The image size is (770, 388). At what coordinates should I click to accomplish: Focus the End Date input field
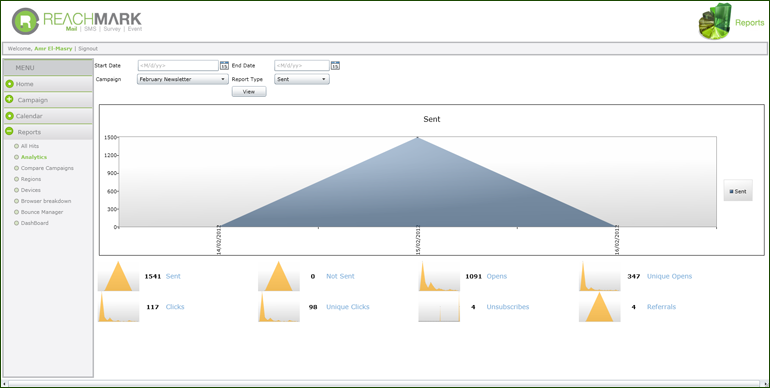click(302, 65)
